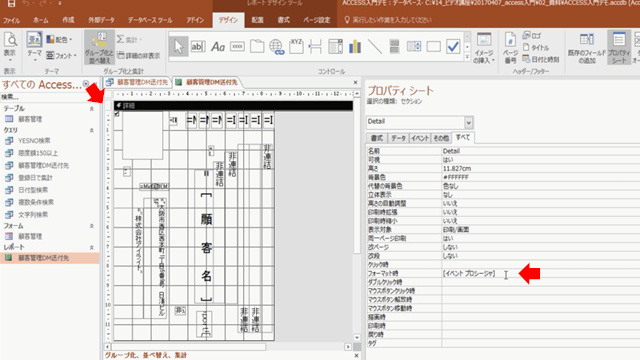Click 既存のフィールドの追加 button

coord(587,48)
